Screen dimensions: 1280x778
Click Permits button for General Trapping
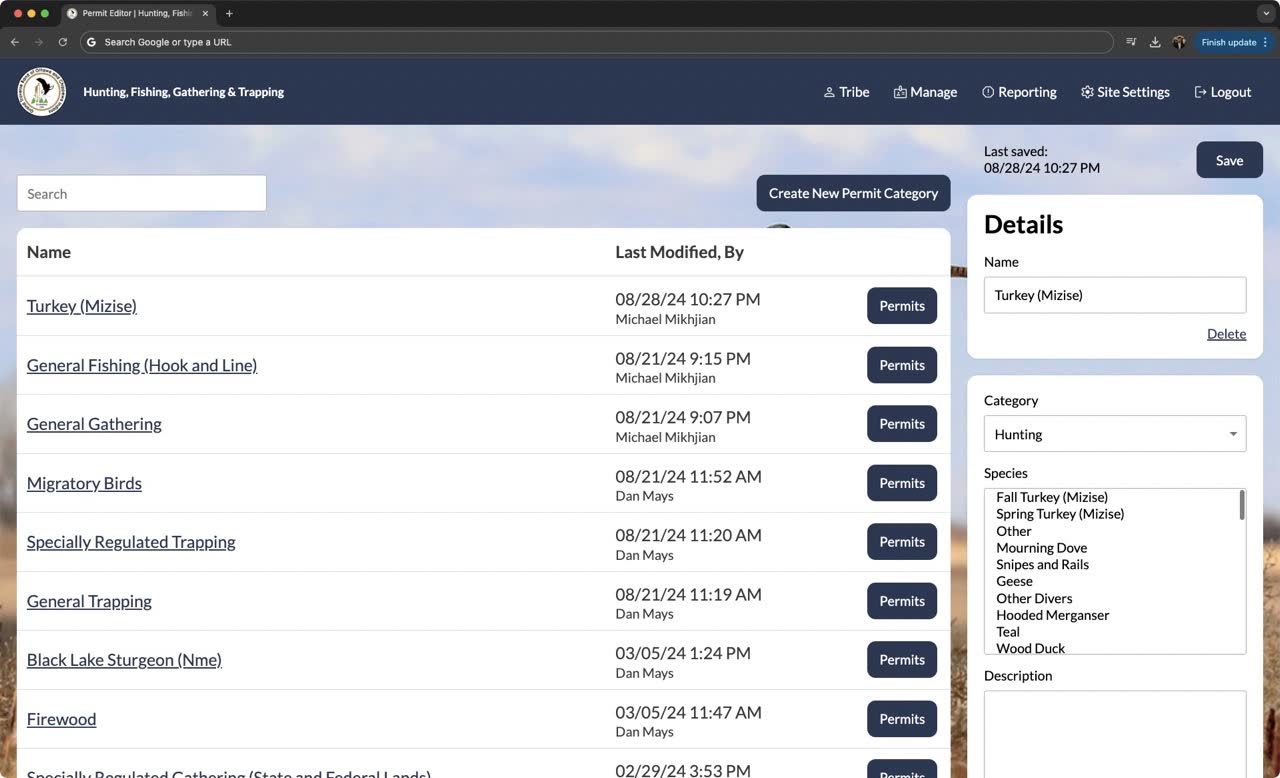click(x=902, y=601)
